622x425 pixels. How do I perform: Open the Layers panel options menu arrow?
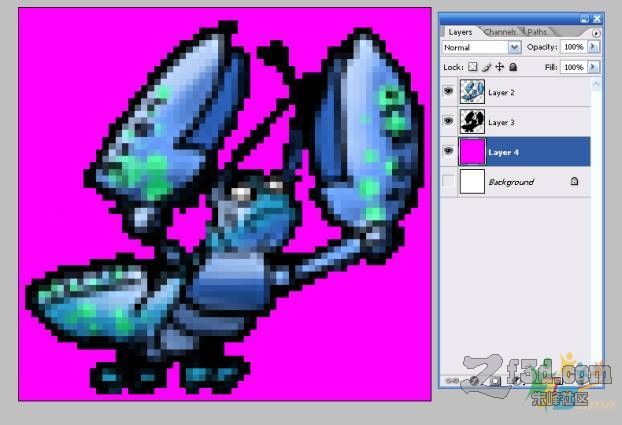click(596, 33)
